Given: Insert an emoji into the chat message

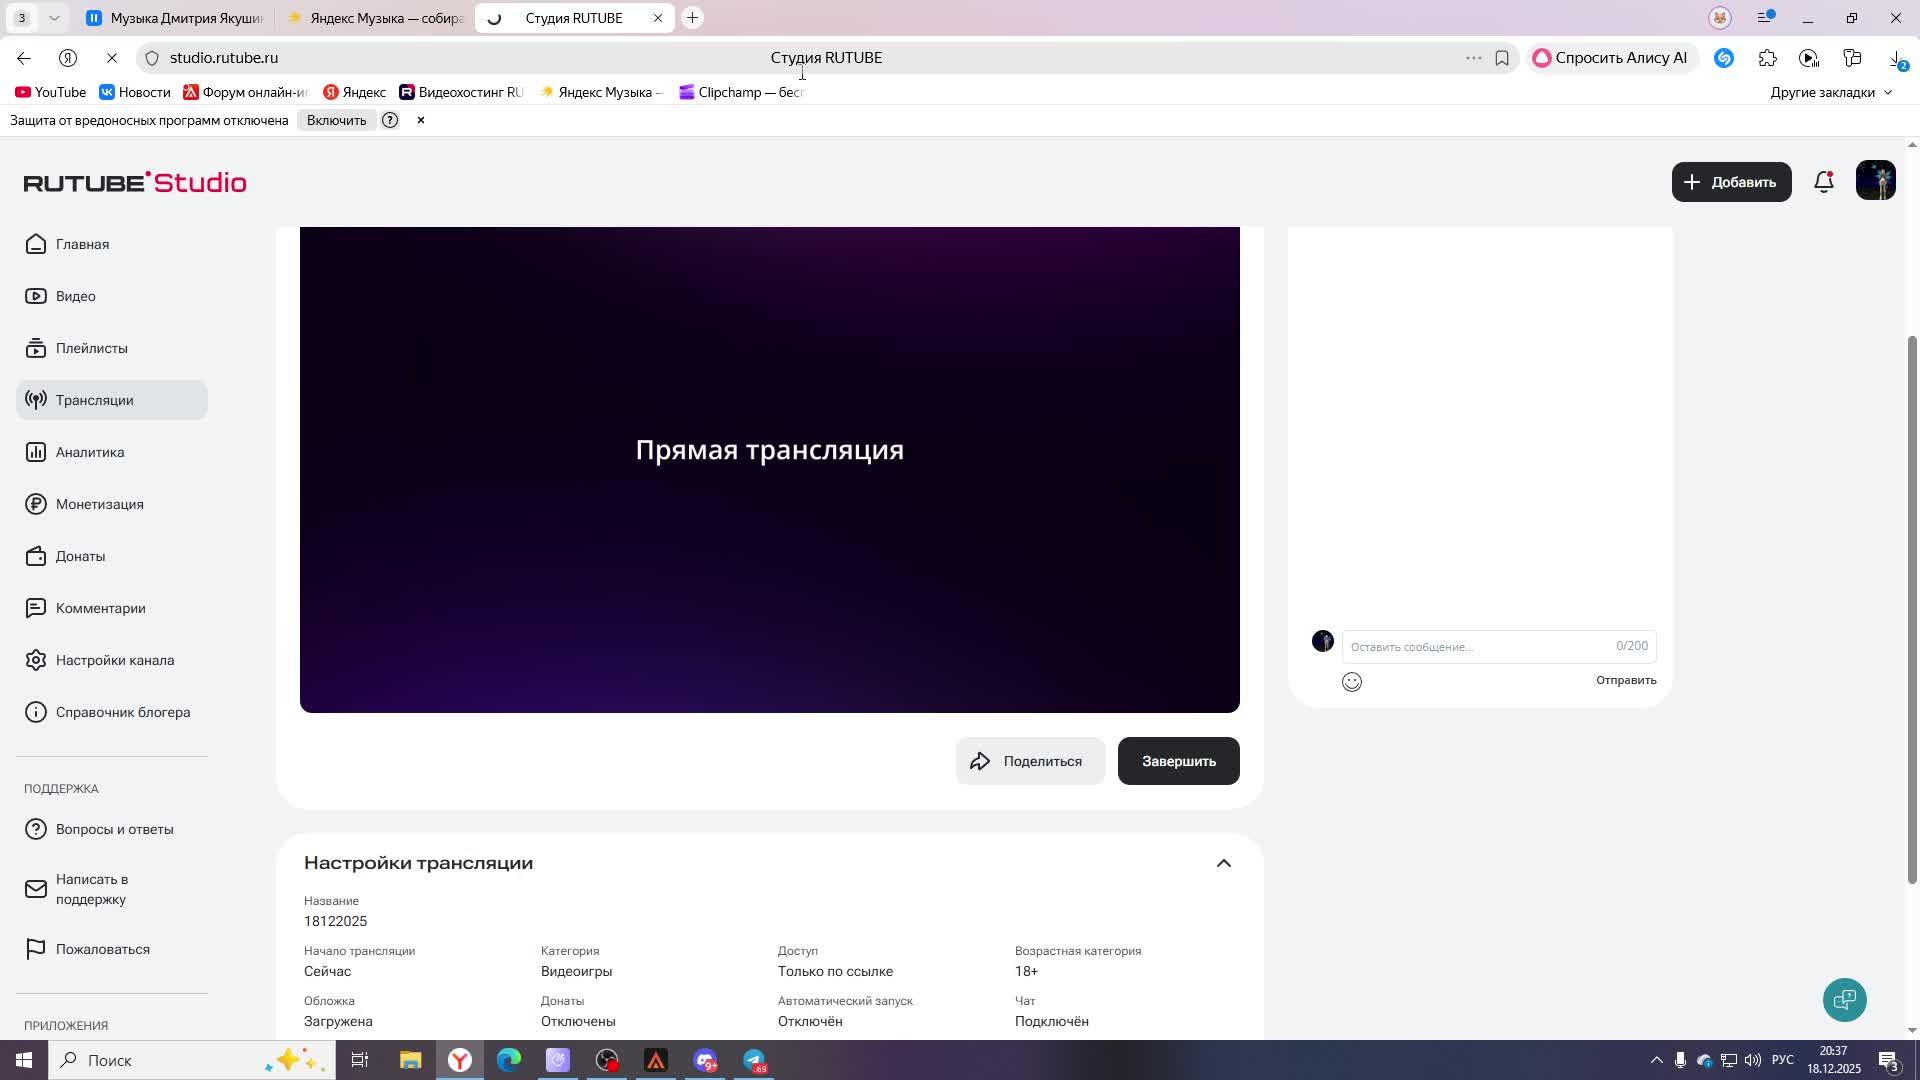Looking at the screenshot, I should (1352, 681).
